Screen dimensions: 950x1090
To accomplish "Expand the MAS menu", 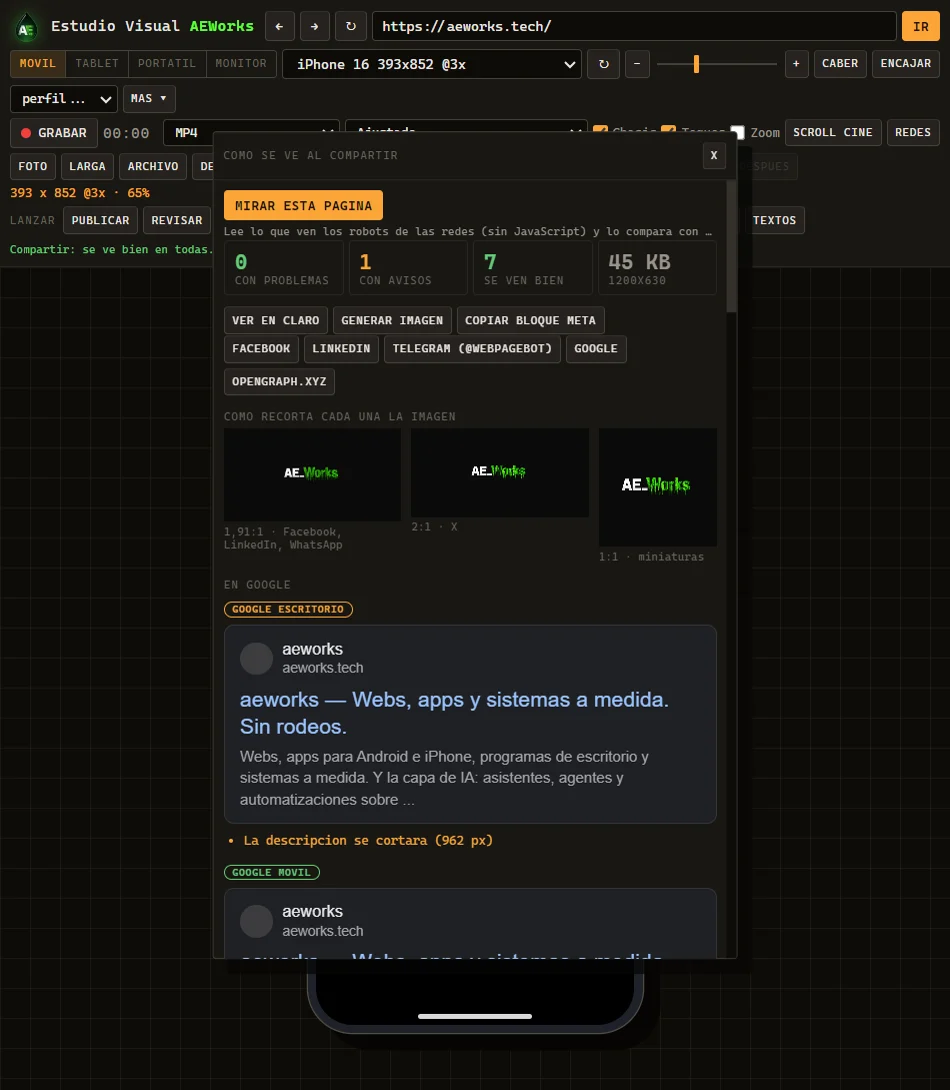I will point(149,99).
